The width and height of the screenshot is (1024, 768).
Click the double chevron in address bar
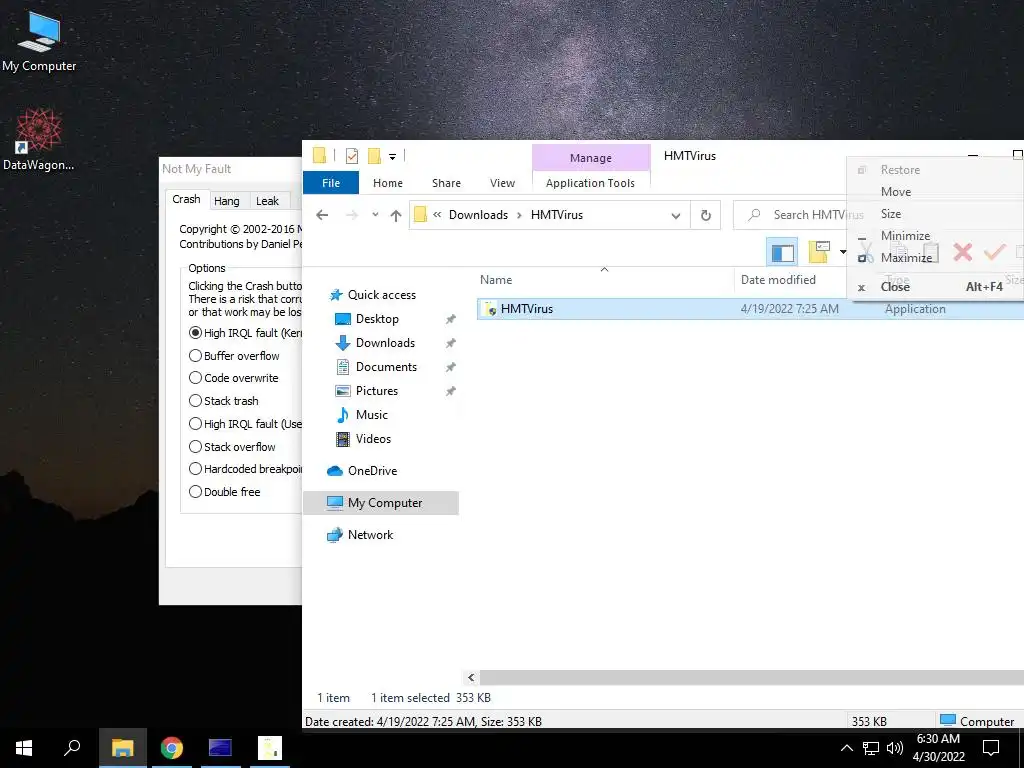(437, 214)
